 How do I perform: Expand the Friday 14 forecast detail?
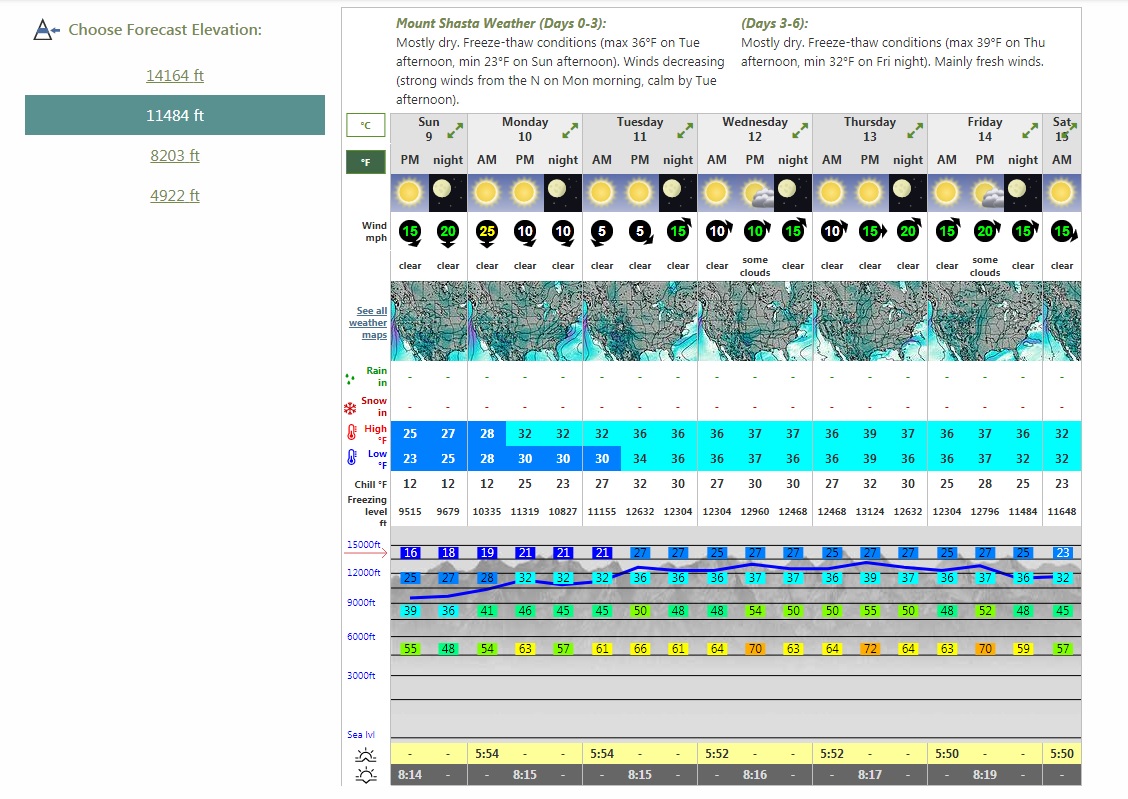tap(1030, 131)
